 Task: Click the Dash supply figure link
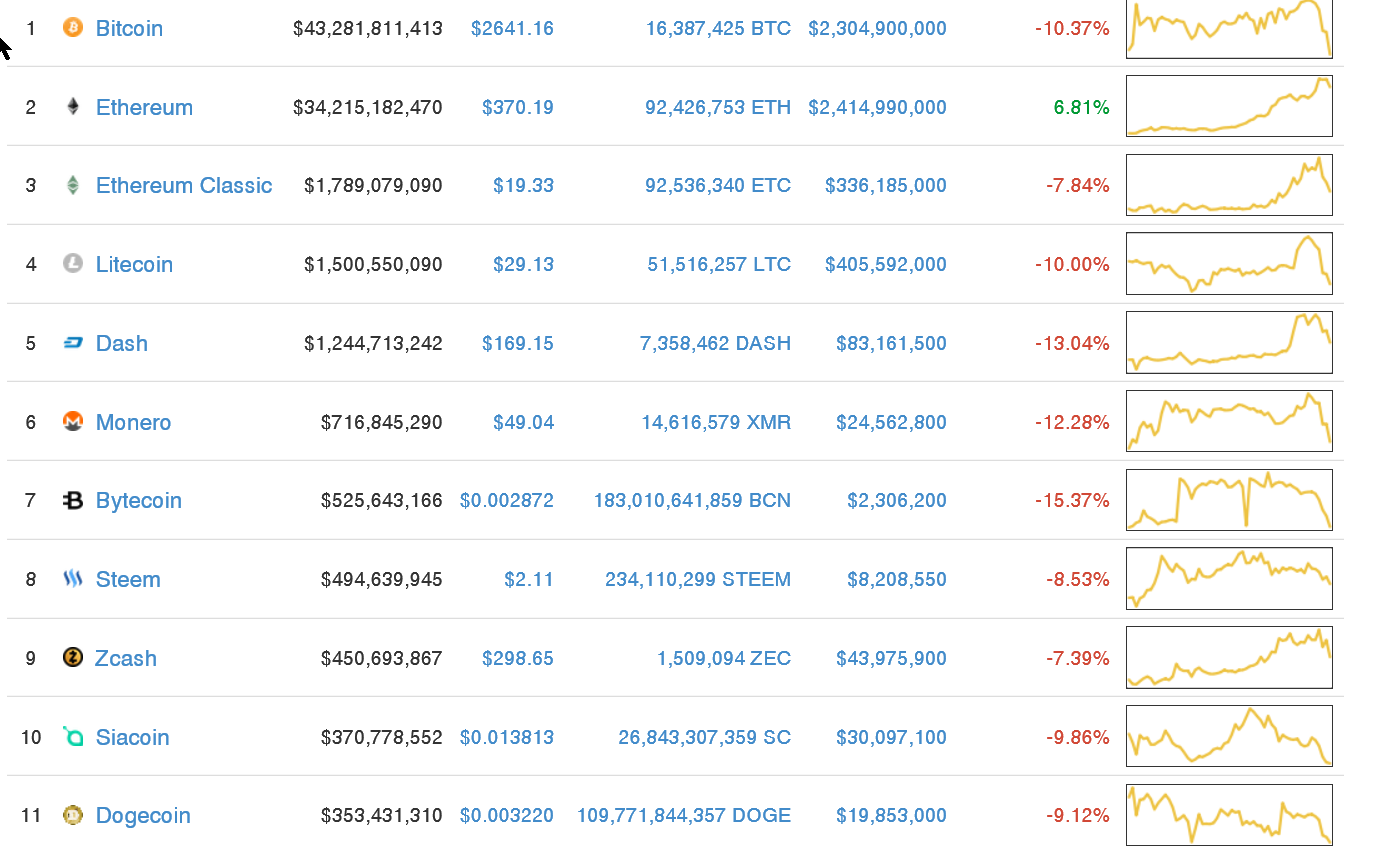point(715,343)
